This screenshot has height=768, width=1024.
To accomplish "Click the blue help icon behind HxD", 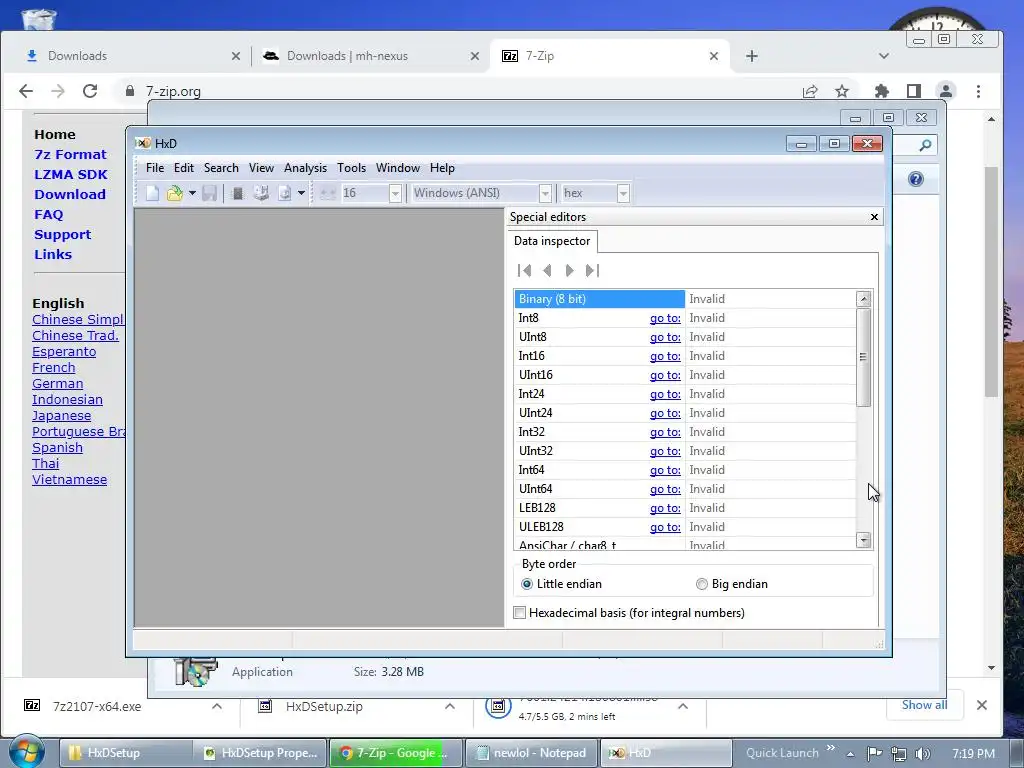I will (916, 179).
